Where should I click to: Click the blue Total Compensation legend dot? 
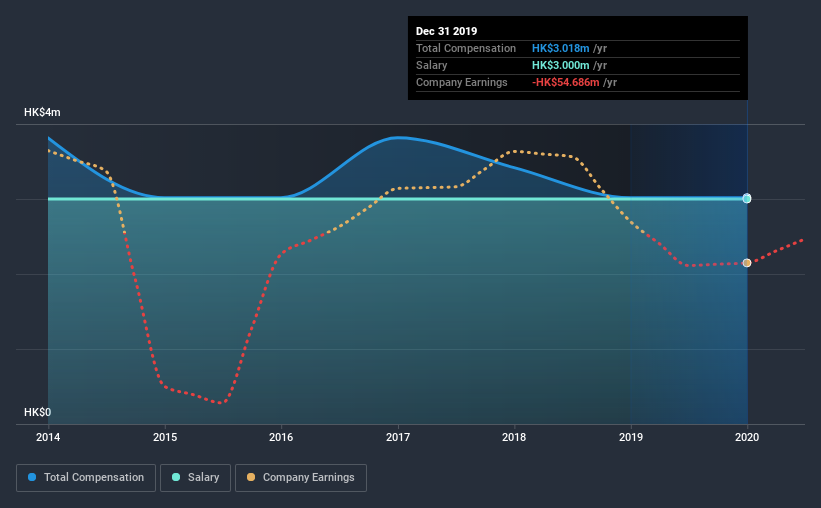click(x=32, y=477)
